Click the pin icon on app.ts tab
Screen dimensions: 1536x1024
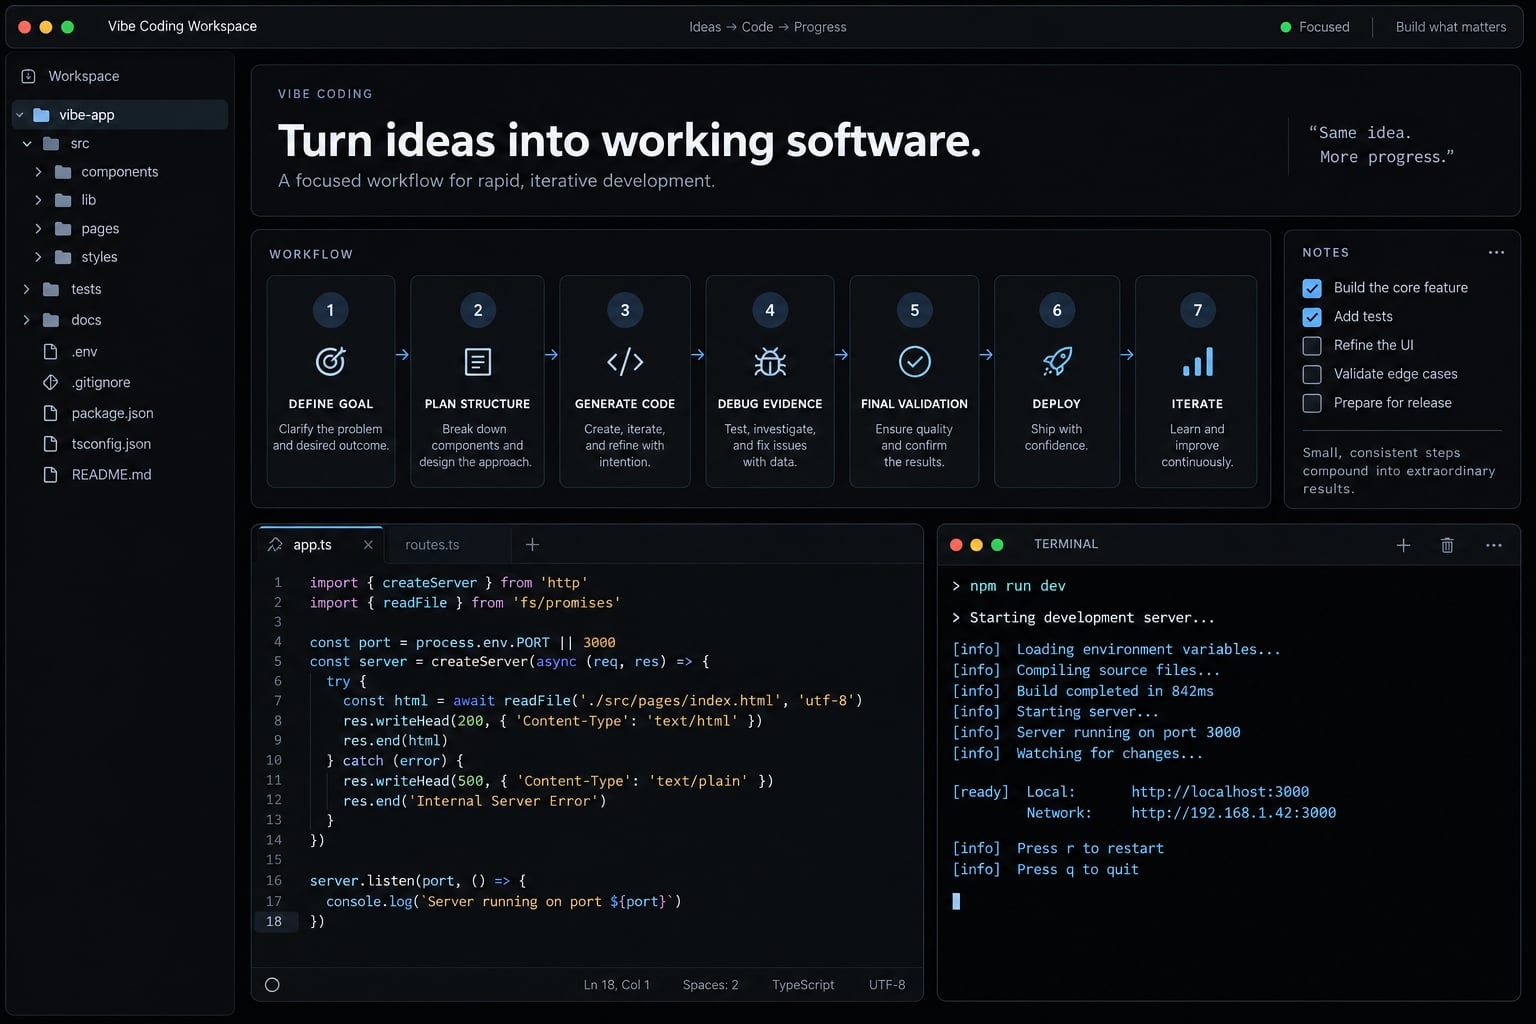click(275, 545)
